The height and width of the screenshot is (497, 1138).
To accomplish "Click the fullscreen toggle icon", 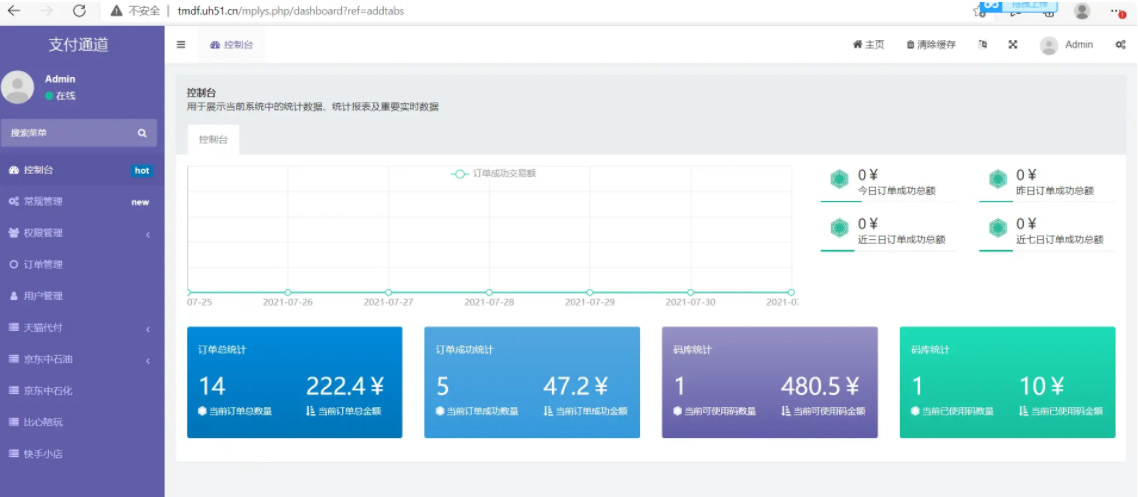I will 1012,45.
